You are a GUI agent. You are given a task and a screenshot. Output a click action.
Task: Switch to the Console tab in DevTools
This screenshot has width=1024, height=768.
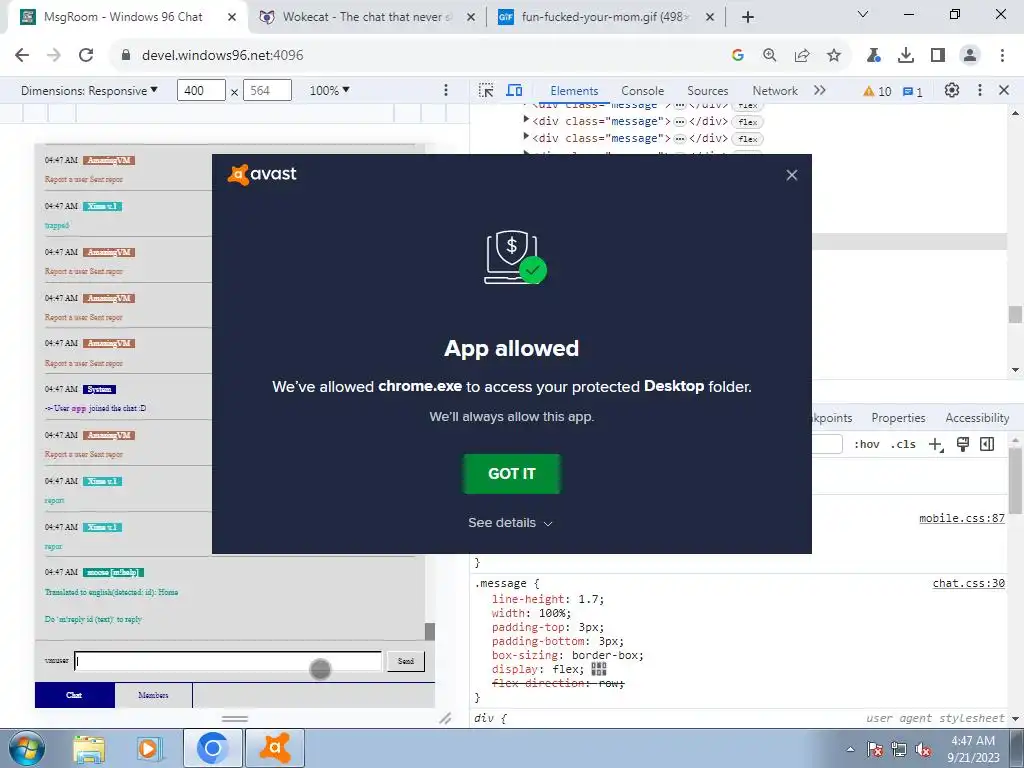643,91
